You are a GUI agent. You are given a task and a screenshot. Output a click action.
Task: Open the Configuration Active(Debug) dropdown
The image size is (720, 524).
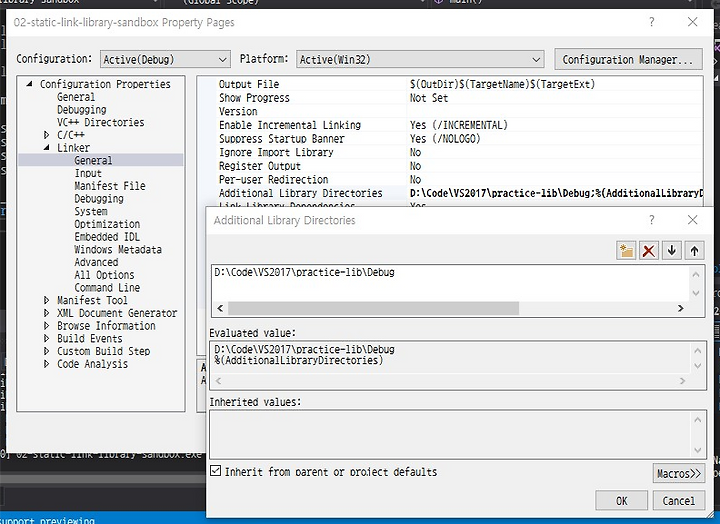click(x=165, y=60)
